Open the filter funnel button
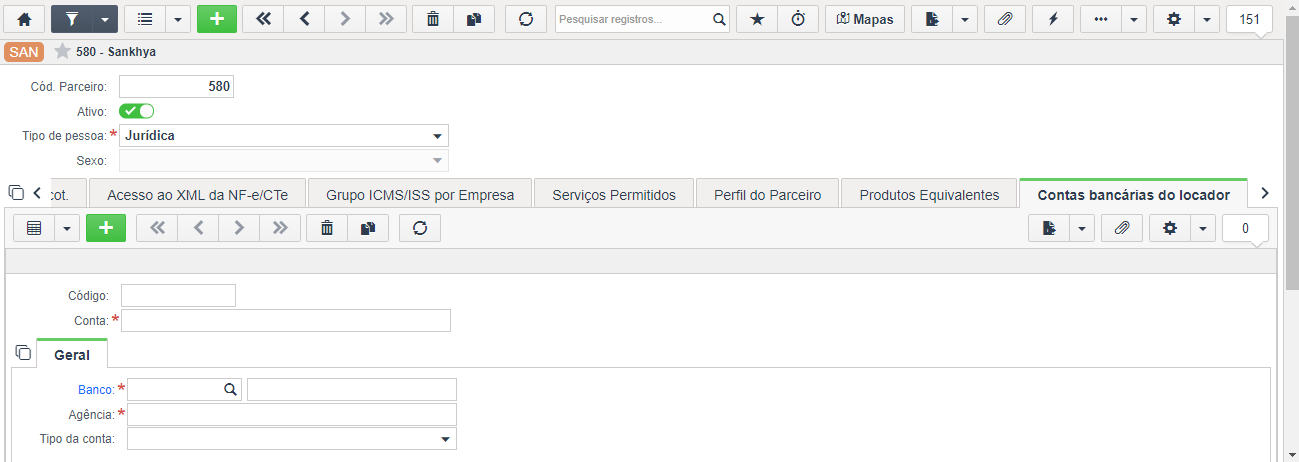 point(71,19)
